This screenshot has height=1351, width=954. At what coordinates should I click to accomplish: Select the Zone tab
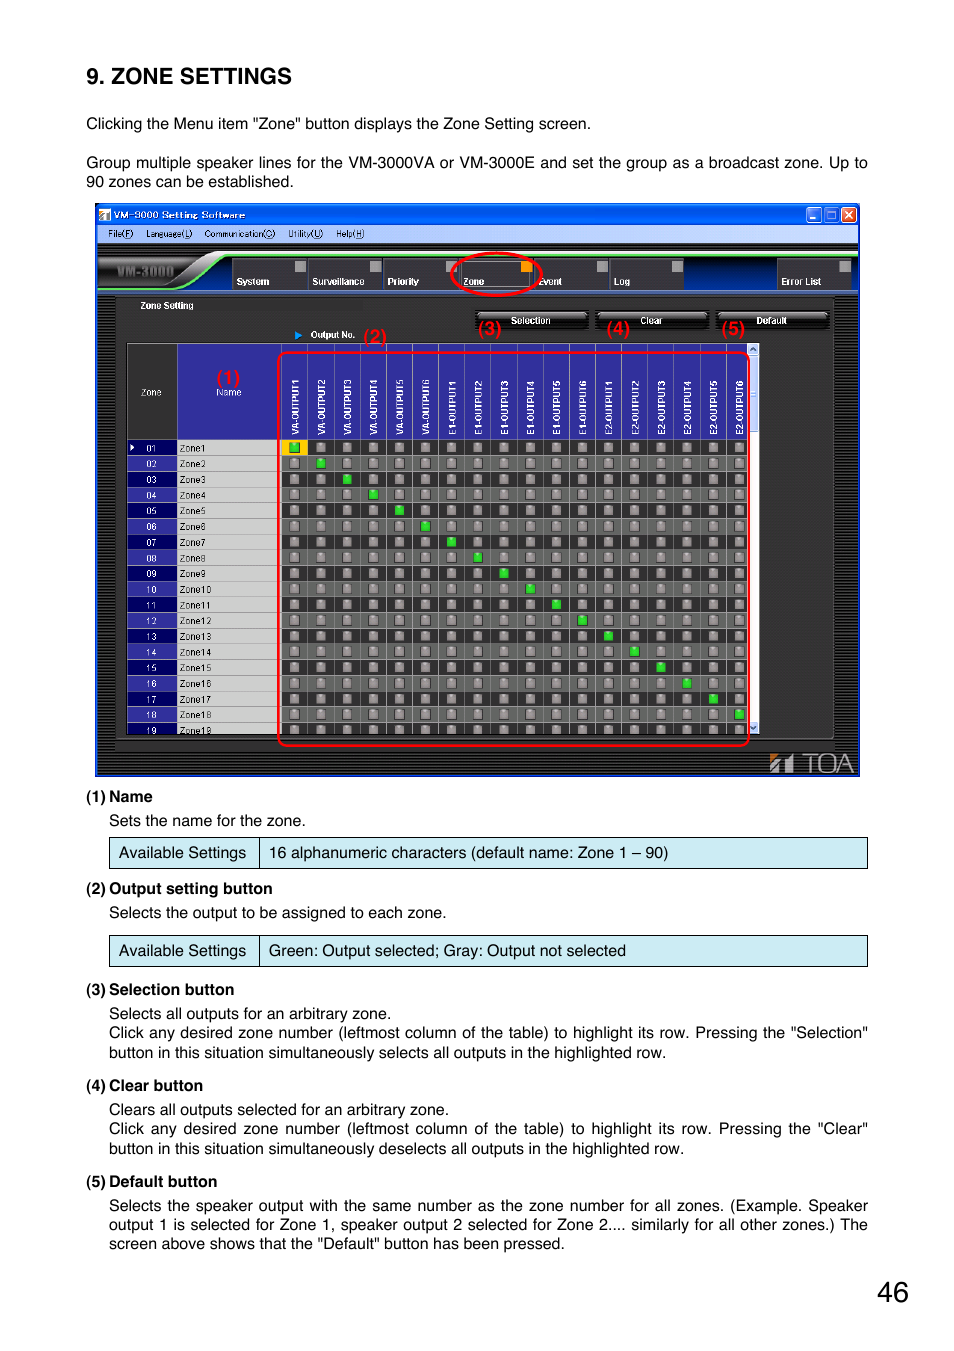[x=496, y=275]
